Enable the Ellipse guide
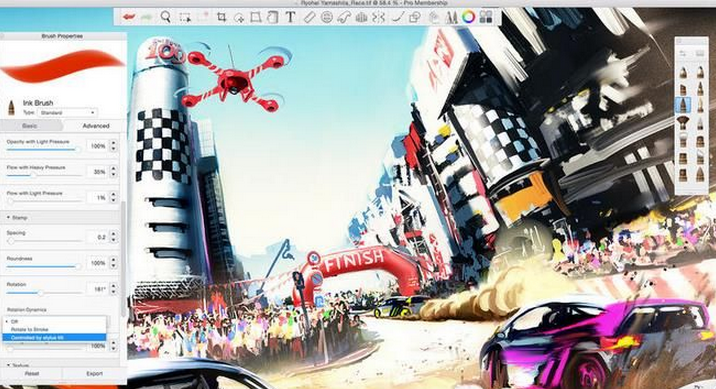The width and height of the screenshot is (716, 389). (x=326, y=17)
